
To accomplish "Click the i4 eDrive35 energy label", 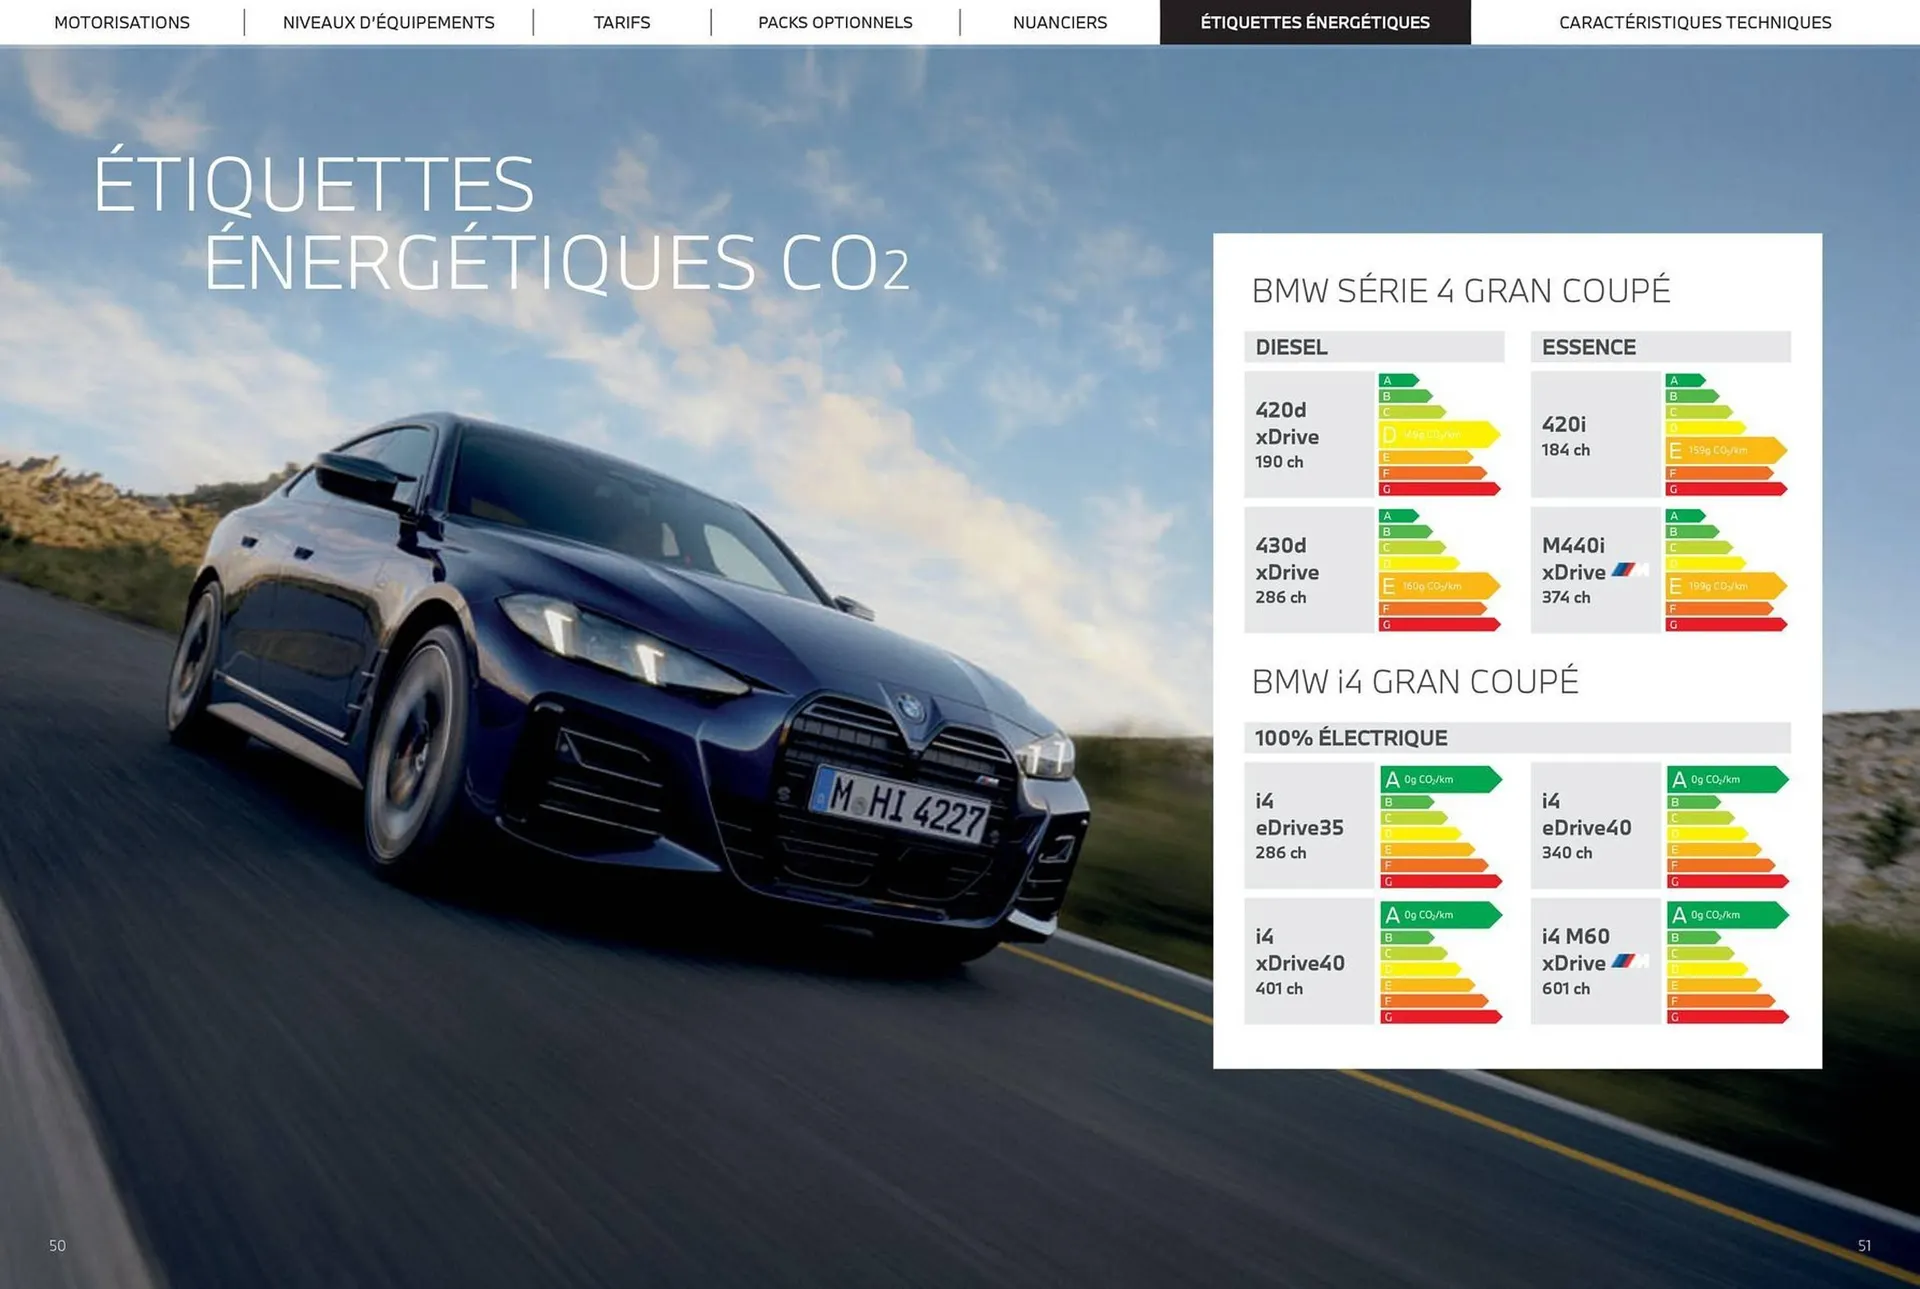I will tap(1440, 826).
